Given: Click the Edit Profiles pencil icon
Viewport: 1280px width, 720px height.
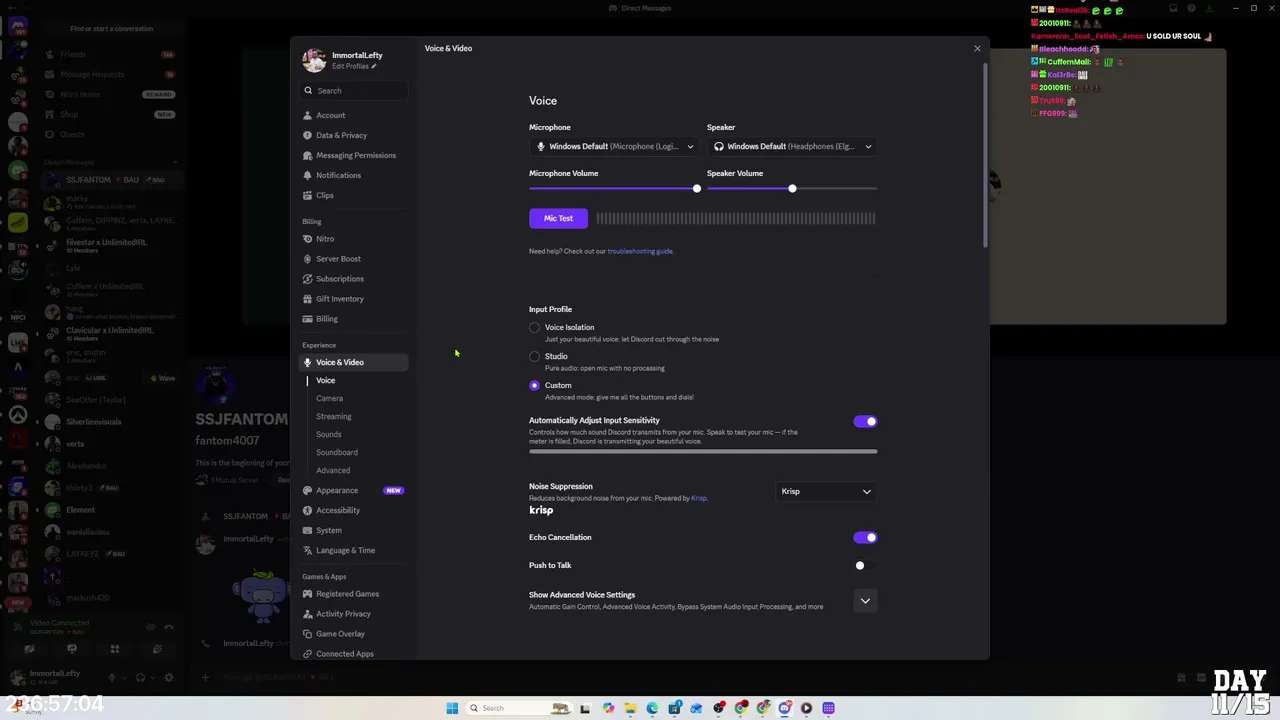Looking at the screenshot, I should coord(374,66).
